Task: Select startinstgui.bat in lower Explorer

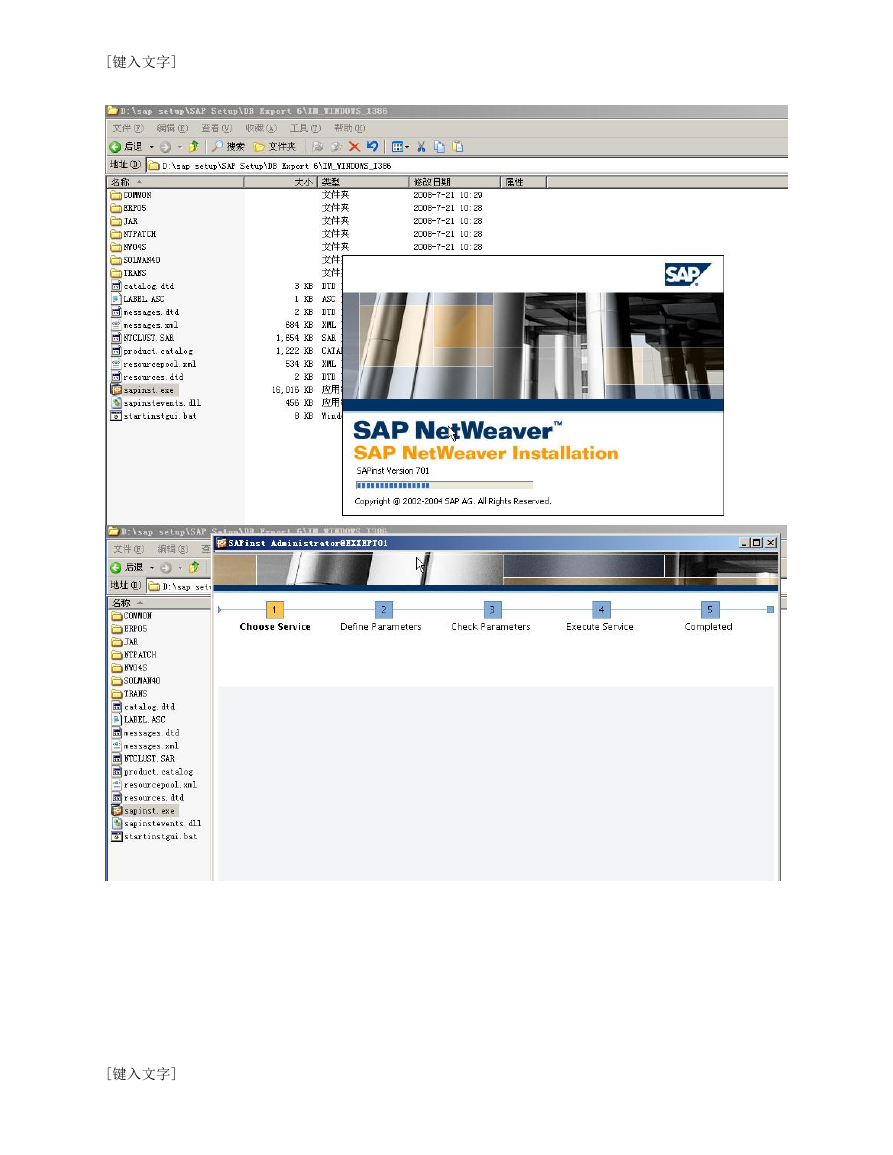Action: click(155, 837)
